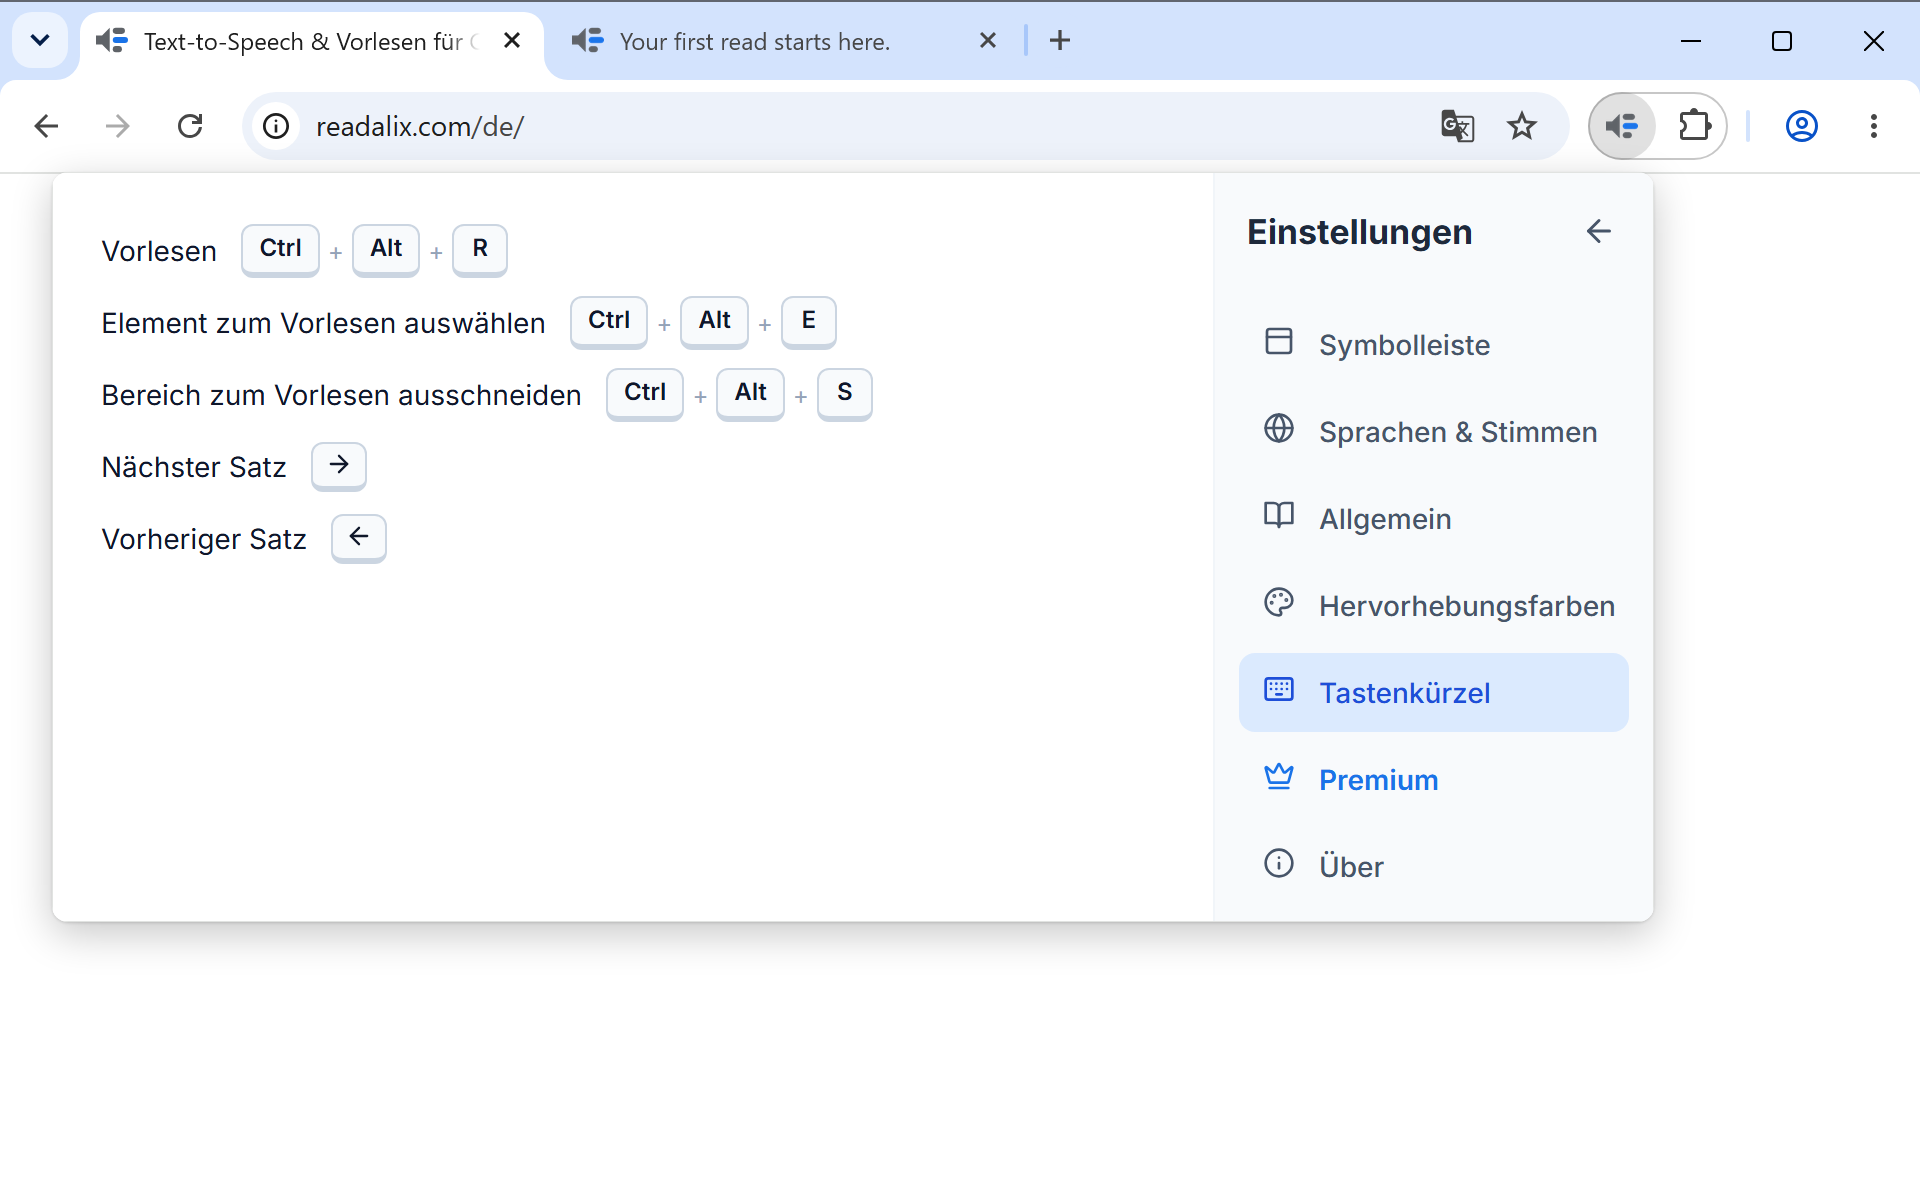Image resolution: width=1920 pixels, height=1200 pixels.
Task: Open Chrome's three-dot menu
Action: coord(1874,126)
